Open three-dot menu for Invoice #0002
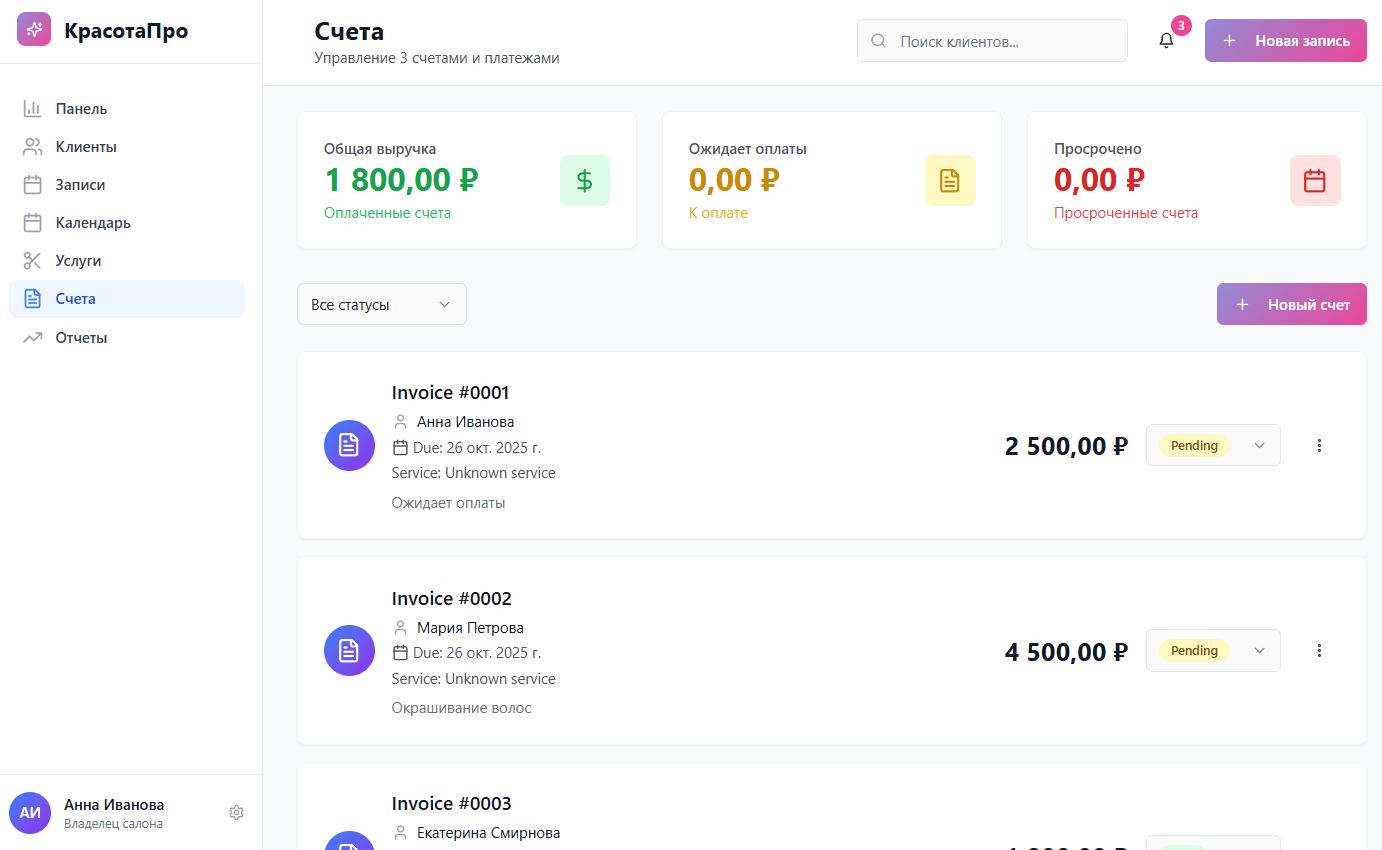 pos(1319,650)
